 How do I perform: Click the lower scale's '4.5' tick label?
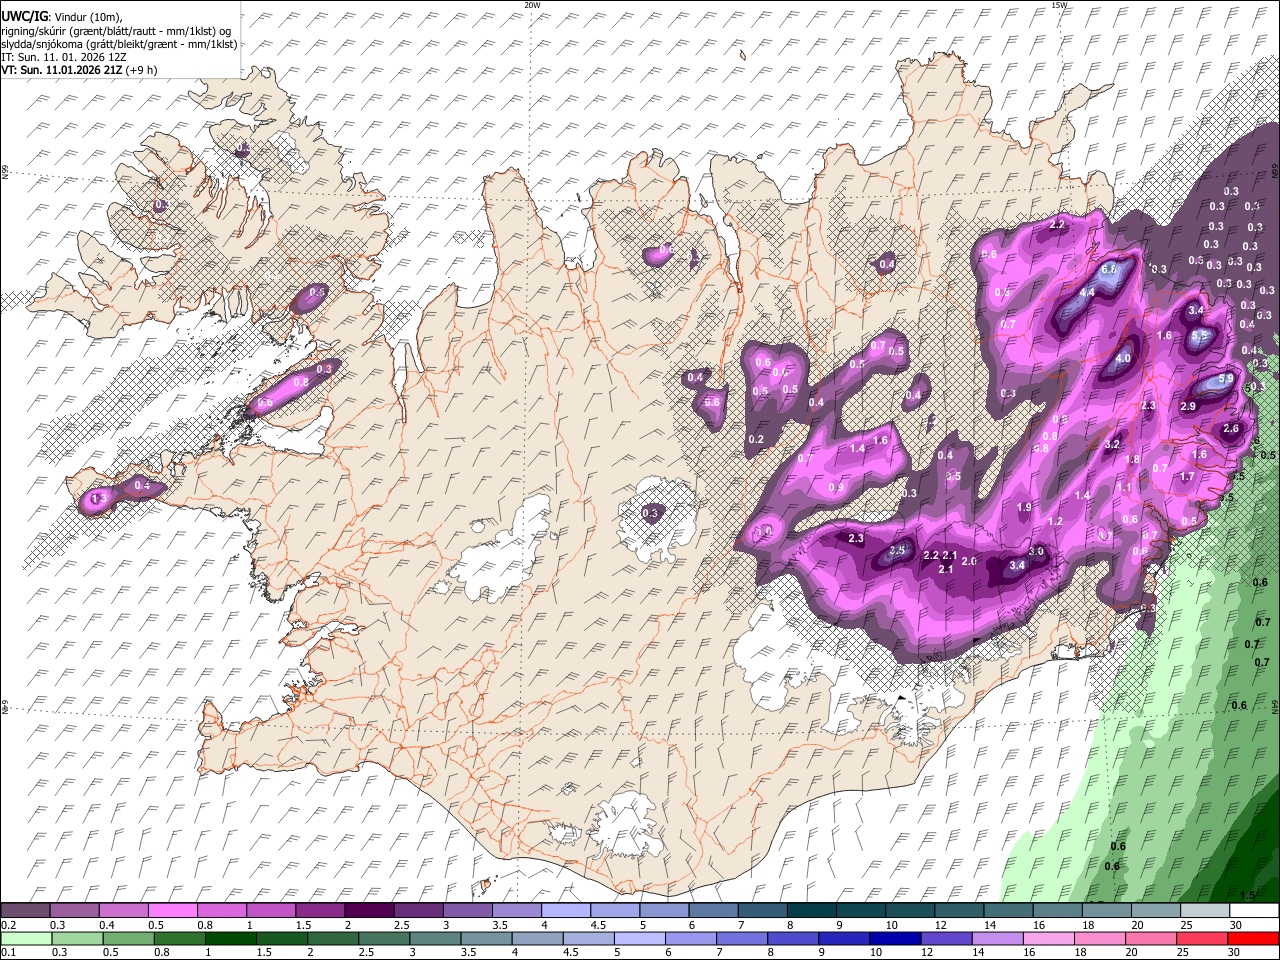[571, 952]
